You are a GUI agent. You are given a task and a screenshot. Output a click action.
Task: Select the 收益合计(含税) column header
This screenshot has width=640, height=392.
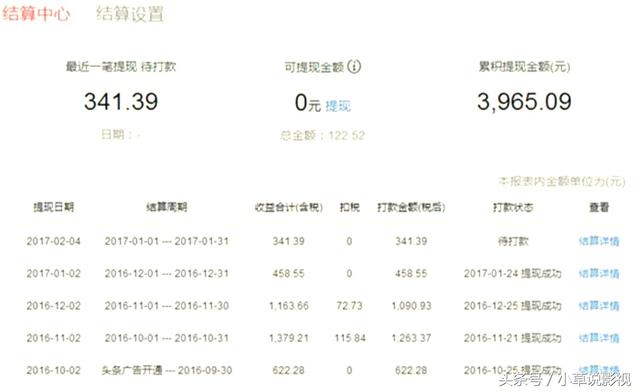tap(289, 207)
